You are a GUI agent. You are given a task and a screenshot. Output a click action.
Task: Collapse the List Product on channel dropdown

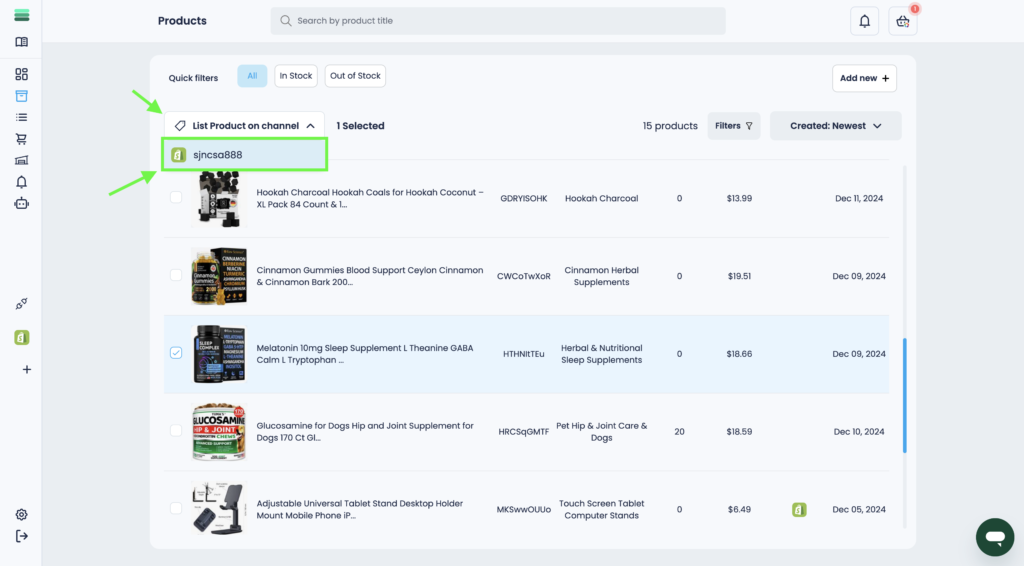[x=244, y=126]
